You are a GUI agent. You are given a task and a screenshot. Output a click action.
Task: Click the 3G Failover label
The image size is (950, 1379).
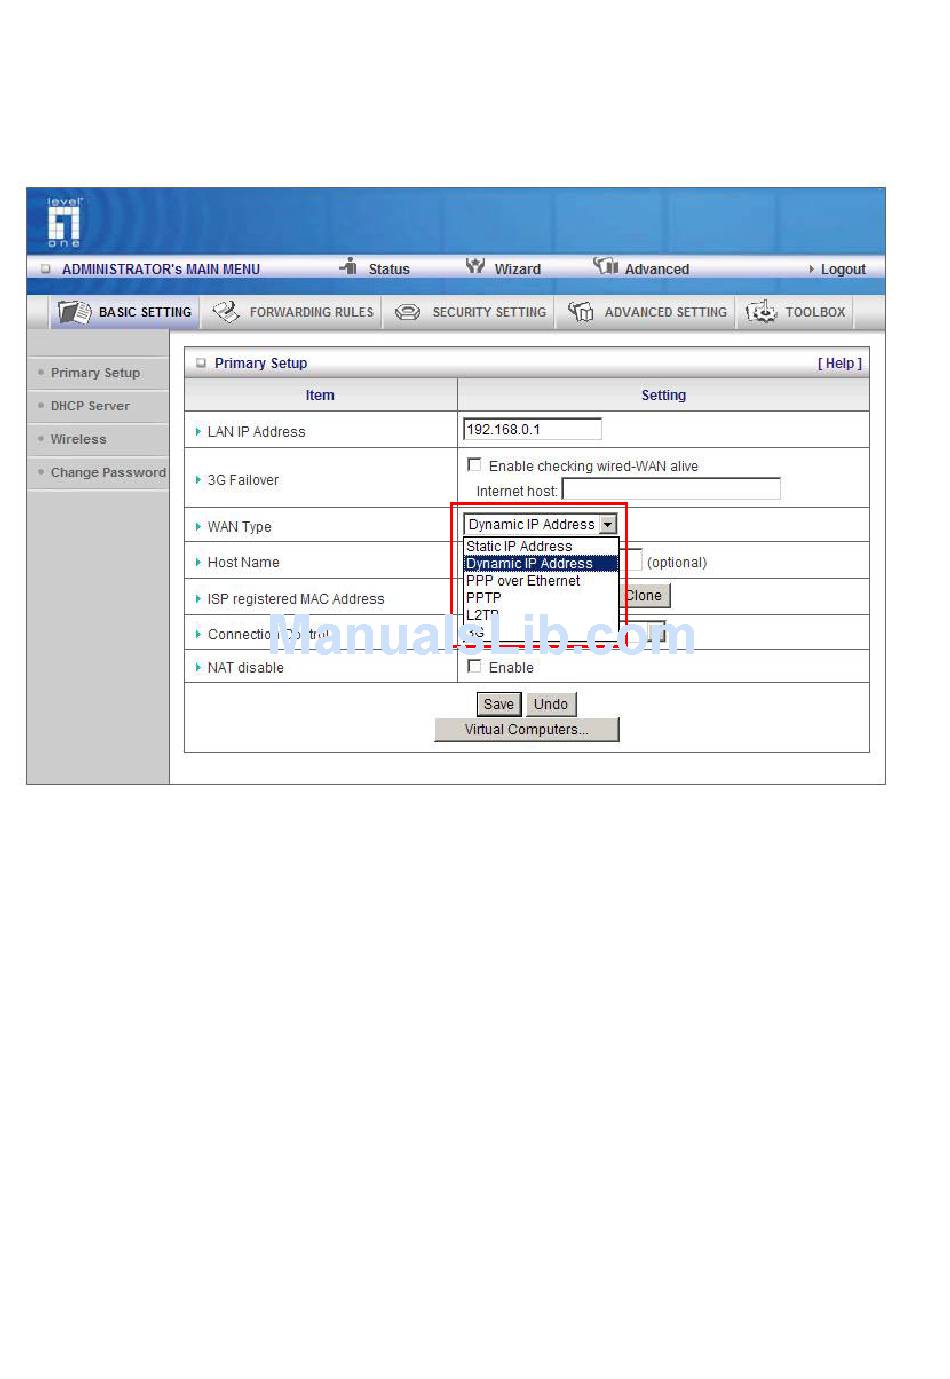(x=243, y=480)
